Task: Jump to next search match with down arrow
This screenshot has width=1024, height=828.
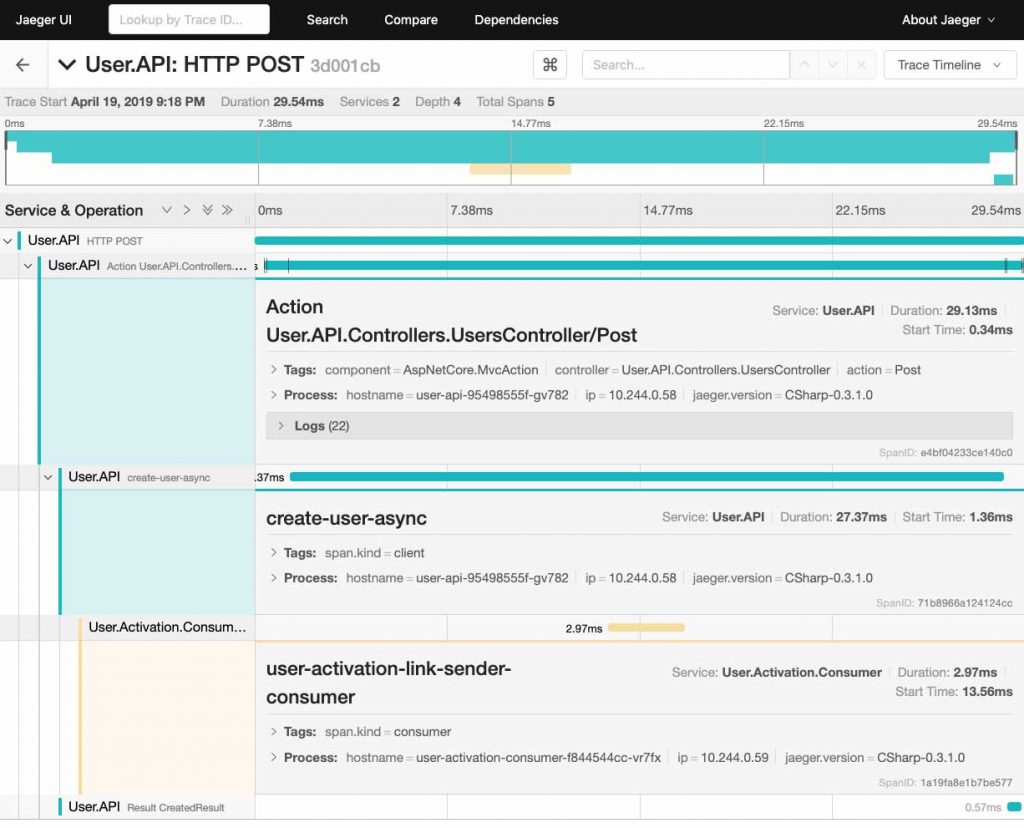Action: tap(832, 65)
